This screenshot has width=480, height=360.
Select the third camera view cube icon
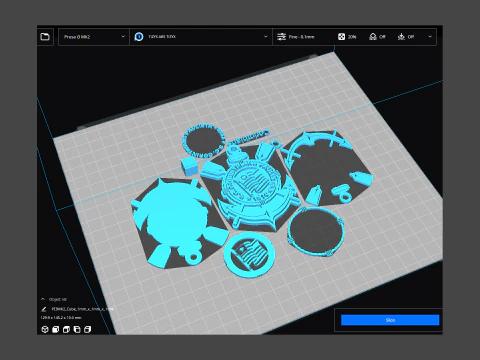coord(66,329)
